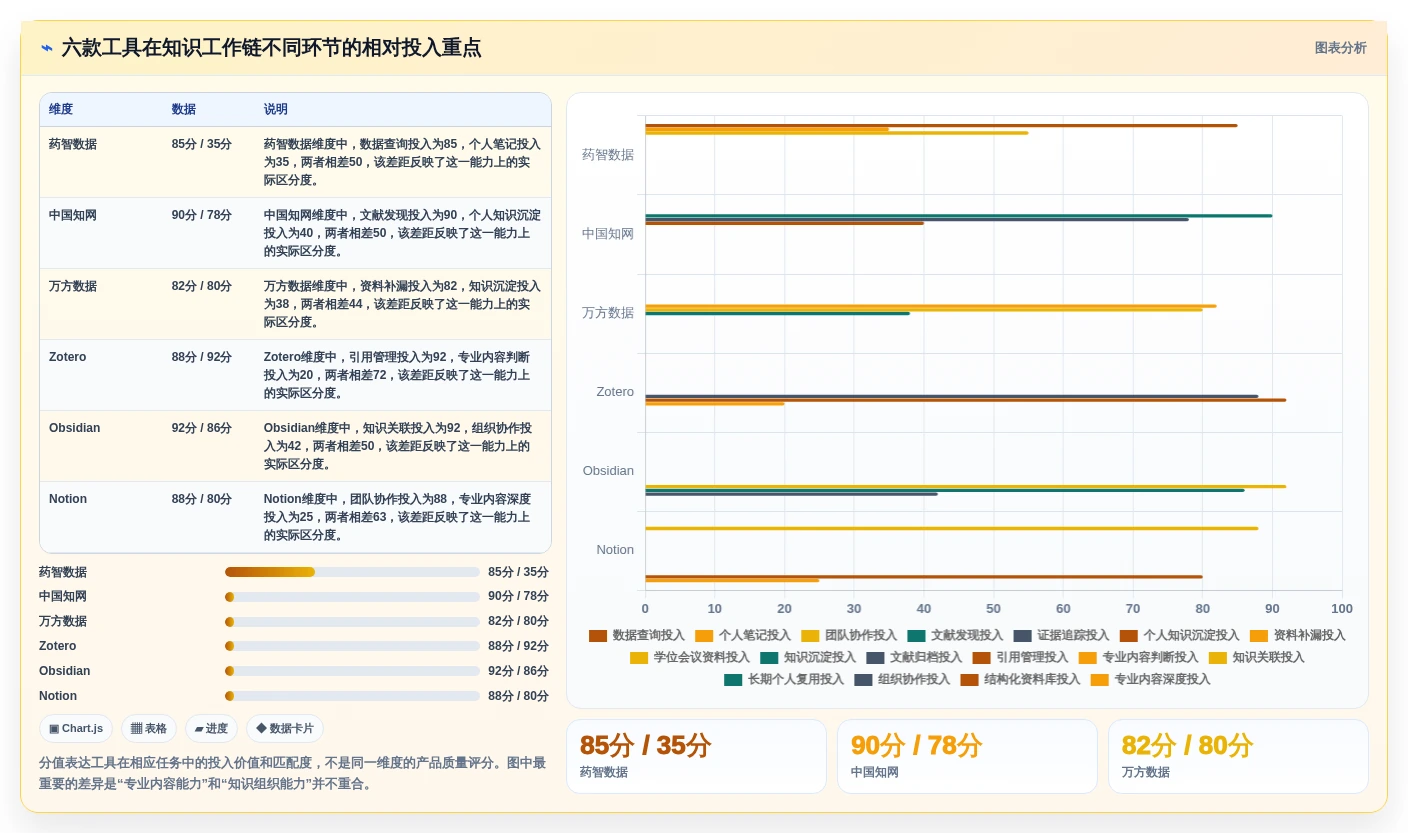Open the 82分 / 80分 万方数据 card
Viewport: 1408px width, 833px height.
tap(1238, 756)
